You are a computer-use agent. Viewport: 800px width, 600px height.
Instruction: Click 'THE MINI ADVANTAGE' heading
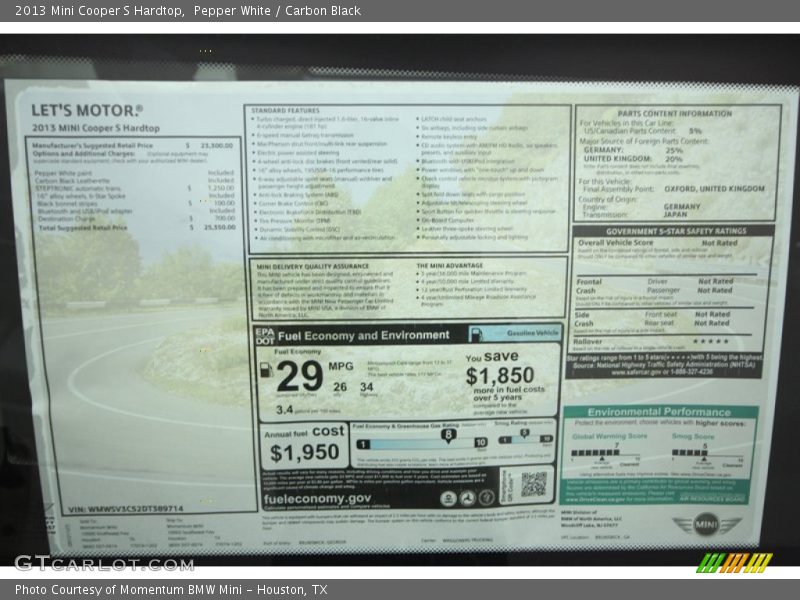point(449,266)
